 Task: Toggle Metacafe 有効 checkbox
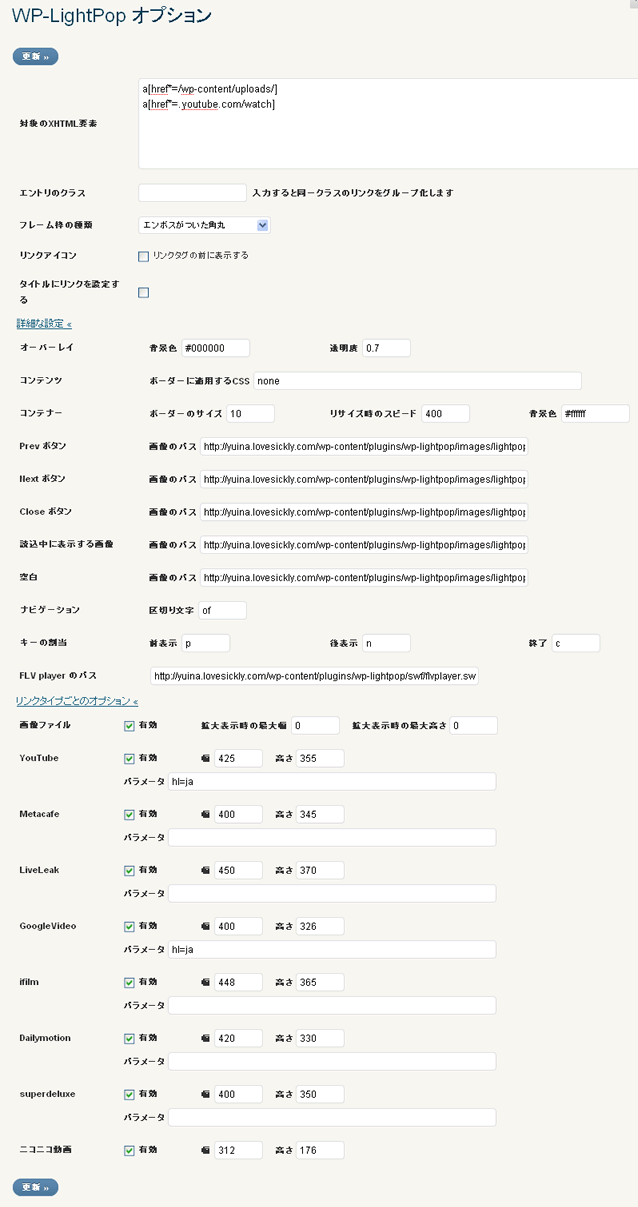tap(129, 815)
